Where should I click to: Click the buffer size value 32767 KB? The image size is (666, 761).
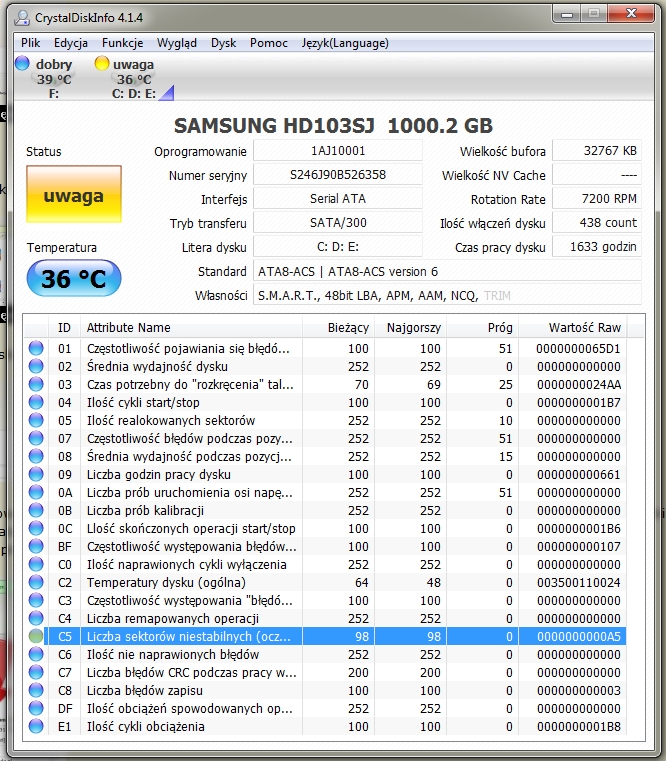coord(597,150)
